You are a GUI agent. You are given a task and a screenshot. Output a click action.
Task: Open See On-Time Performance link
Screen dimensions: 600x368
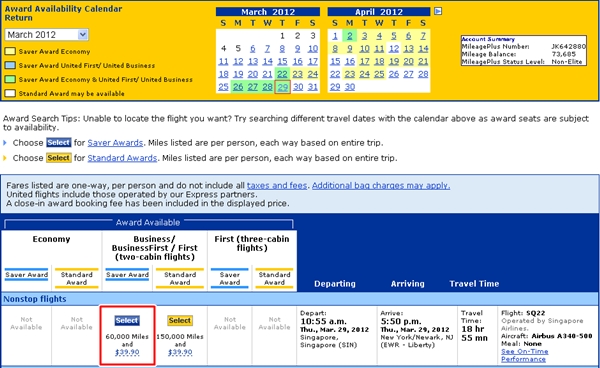point(524,355)
